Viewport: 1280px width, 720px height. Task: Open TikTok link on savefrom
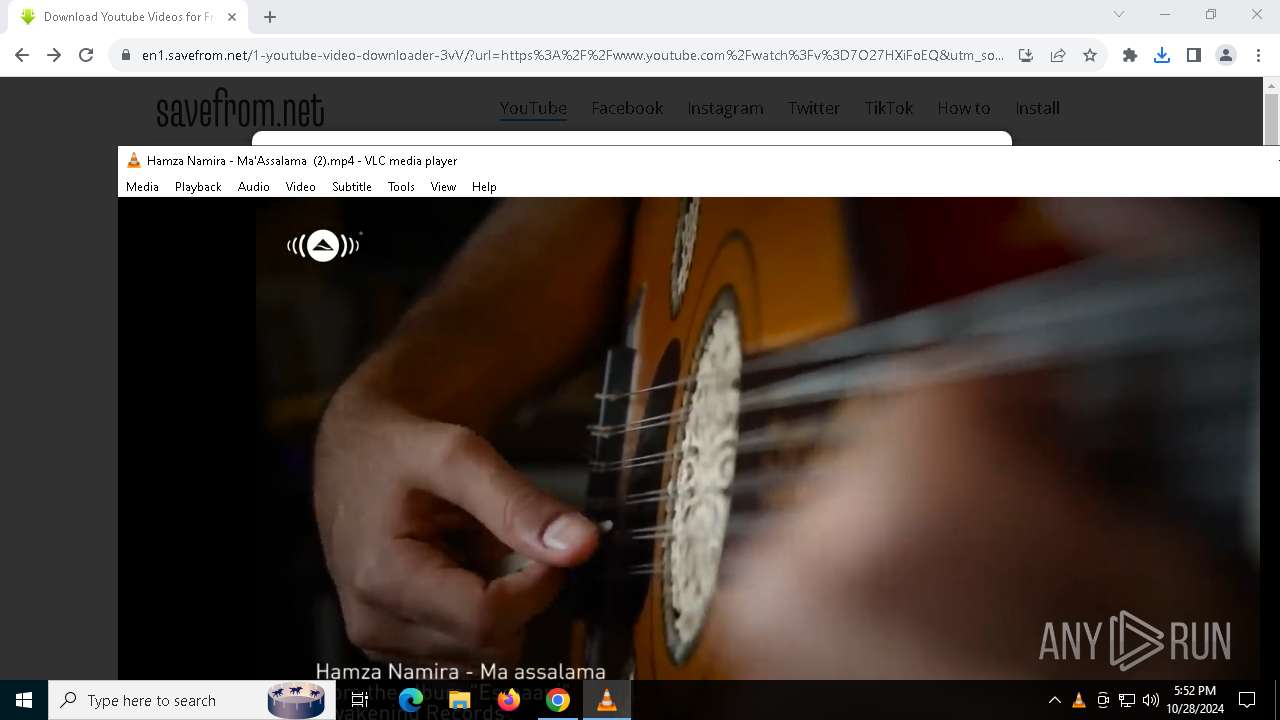tap(889, 108)
